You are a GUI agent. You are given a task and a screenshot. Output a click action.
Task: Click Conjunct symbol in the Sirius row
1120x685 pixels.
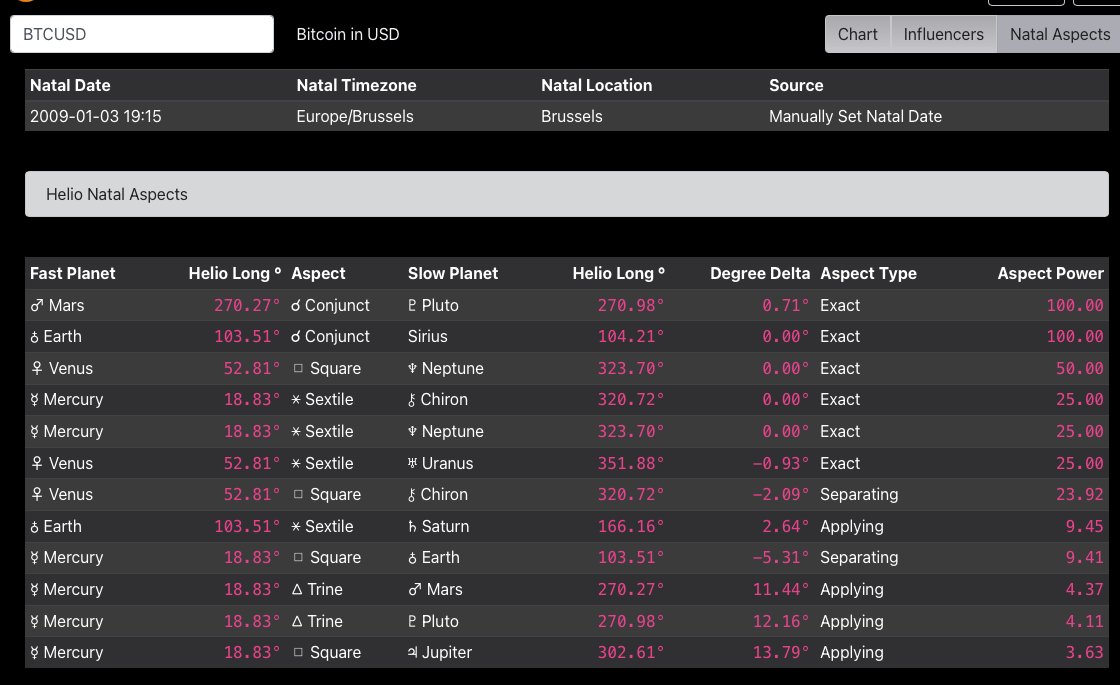[296, 336]
